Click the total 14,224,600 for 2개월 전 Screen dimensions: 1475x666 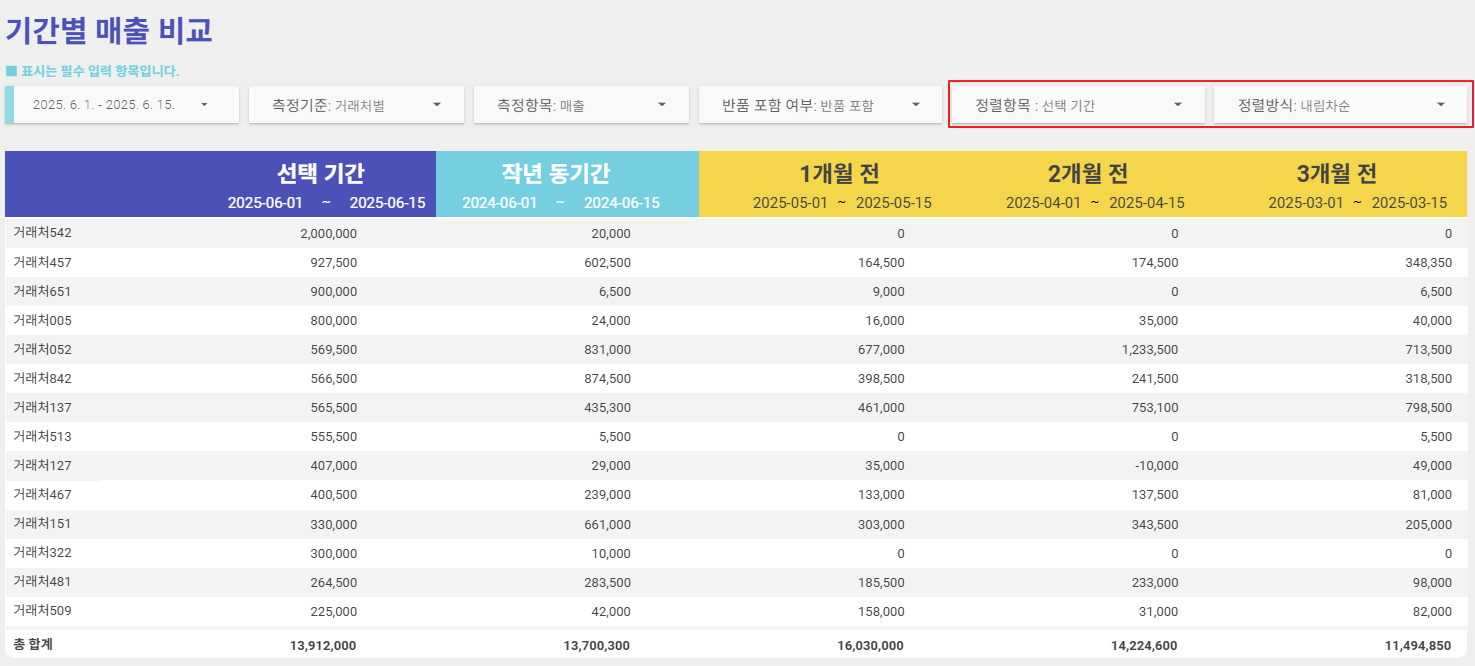coord(1144,645)
